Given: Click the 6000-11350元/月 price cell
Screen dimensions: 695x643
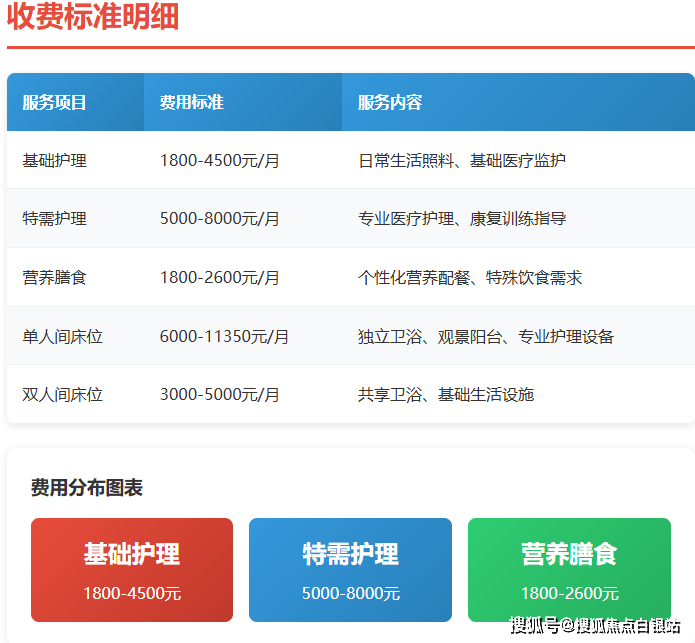Looking at the screenshot, I should [x=224, y=336].
